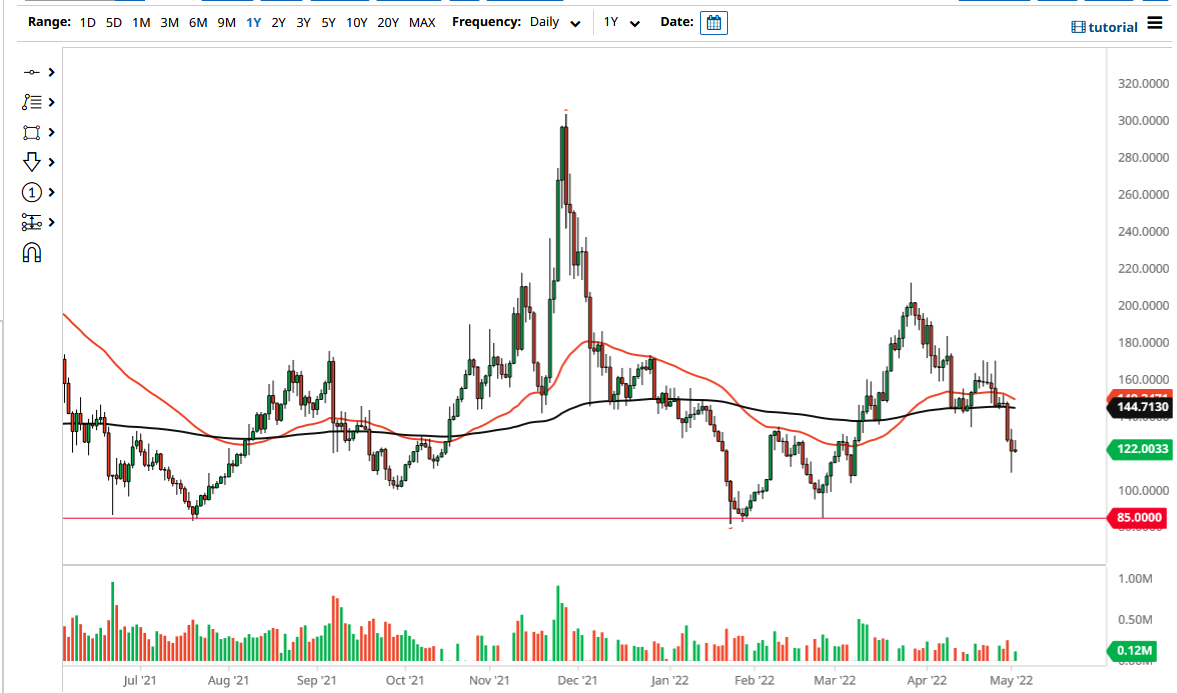
Task: Select the trend line drawing tool
Action: click(31, 72)
